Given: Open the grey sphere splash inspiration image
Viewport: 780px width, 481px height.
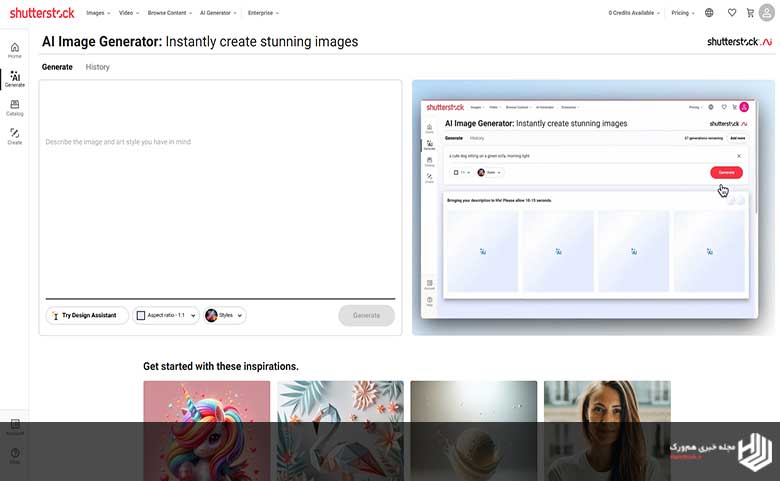Looking at the screenshot, I should 474,431.
